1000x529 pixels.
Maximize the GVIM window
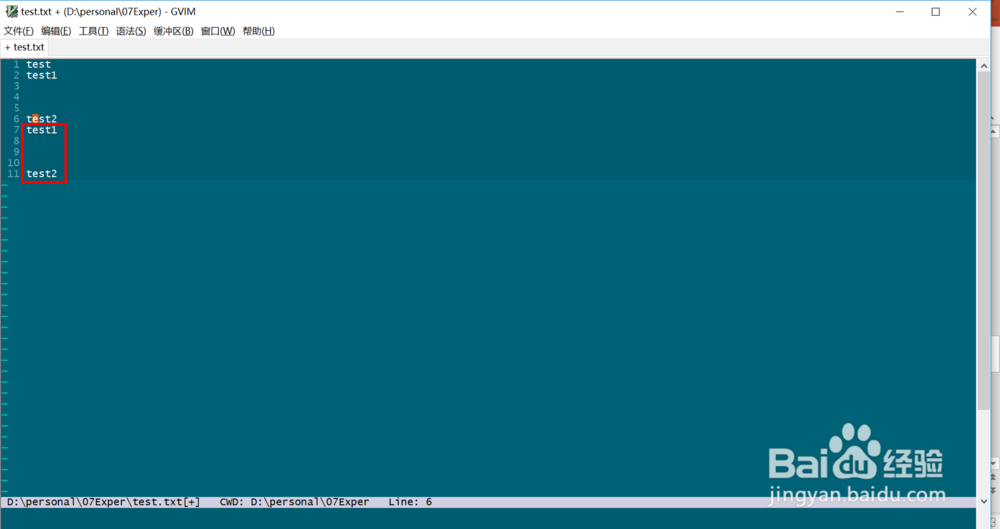[936, 11]
